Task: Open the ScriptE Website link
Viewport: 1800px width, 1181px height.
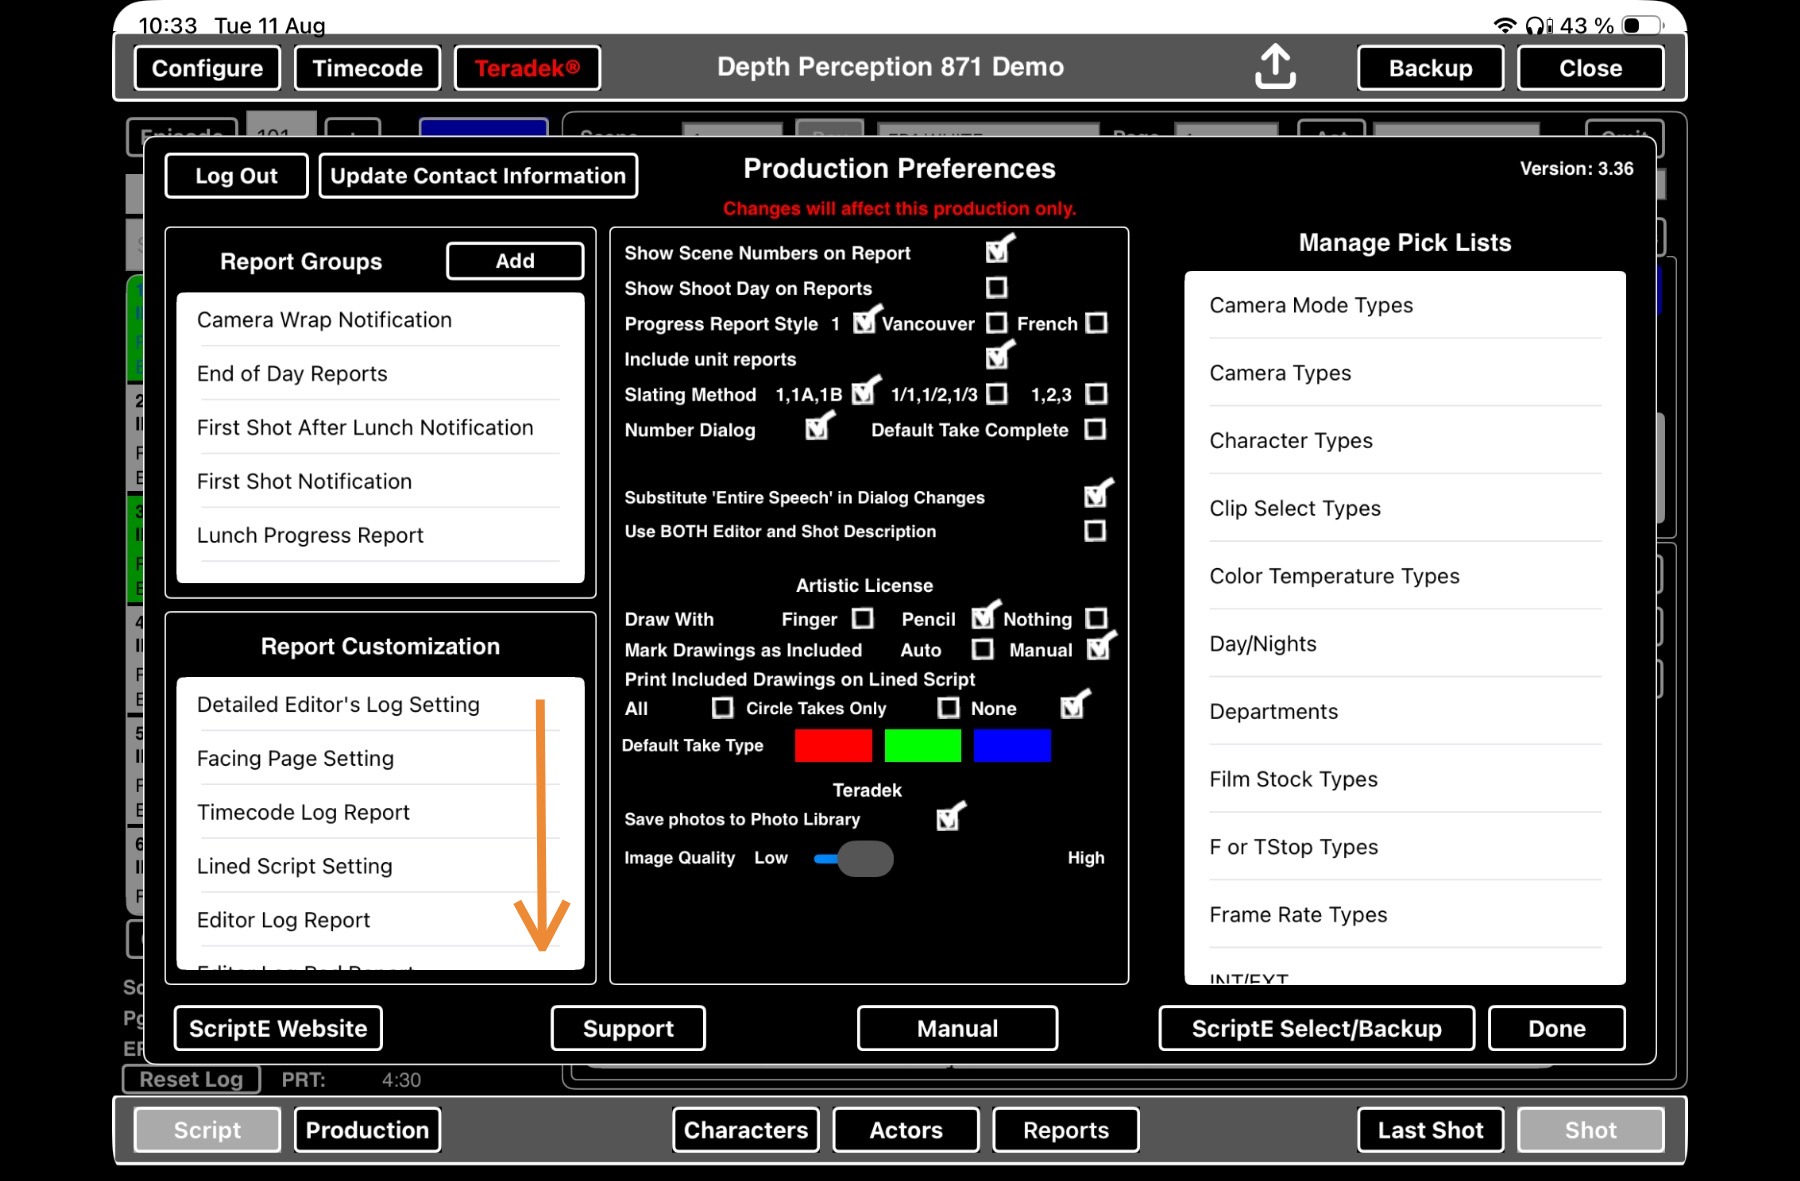Action: click(x=278, y=1028)
